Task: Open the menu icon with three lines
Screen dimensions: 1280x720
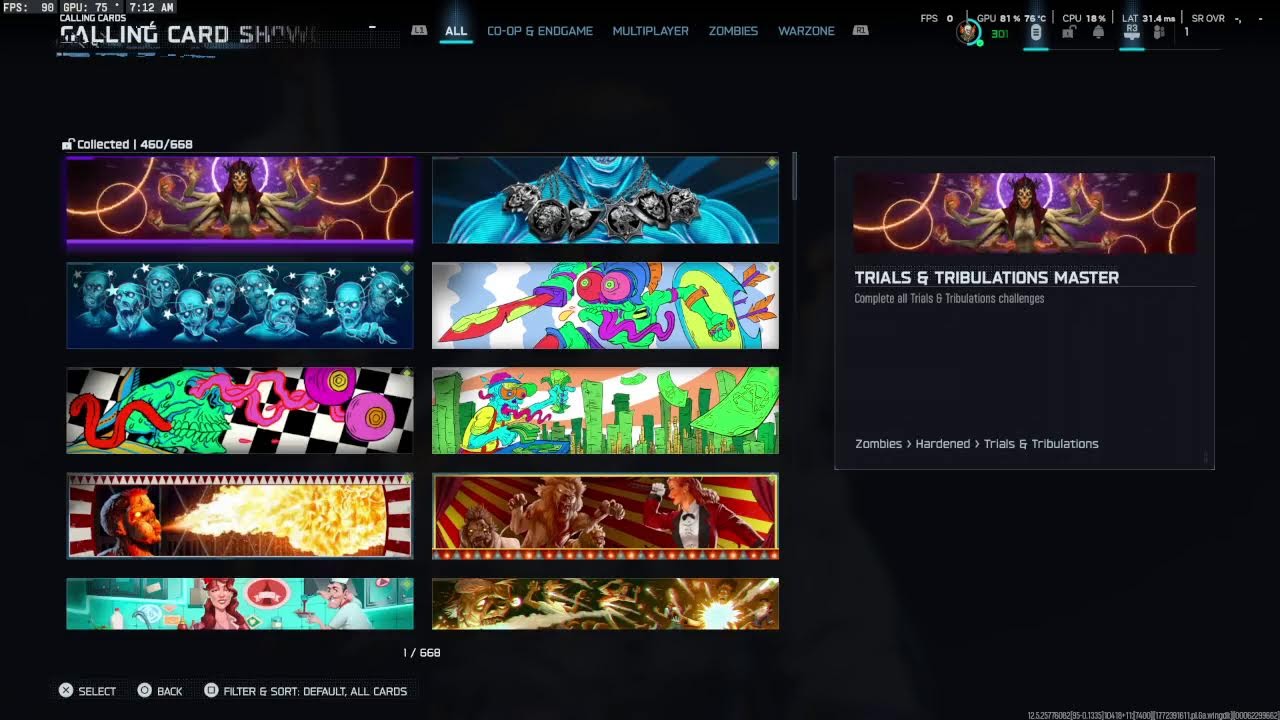Action: (1036, 33)
